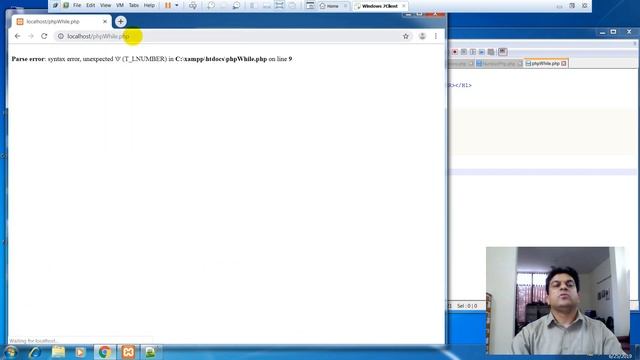Close the localhost/phpWhile.php browser tab
640x360 pixels.
click(105, 22)
